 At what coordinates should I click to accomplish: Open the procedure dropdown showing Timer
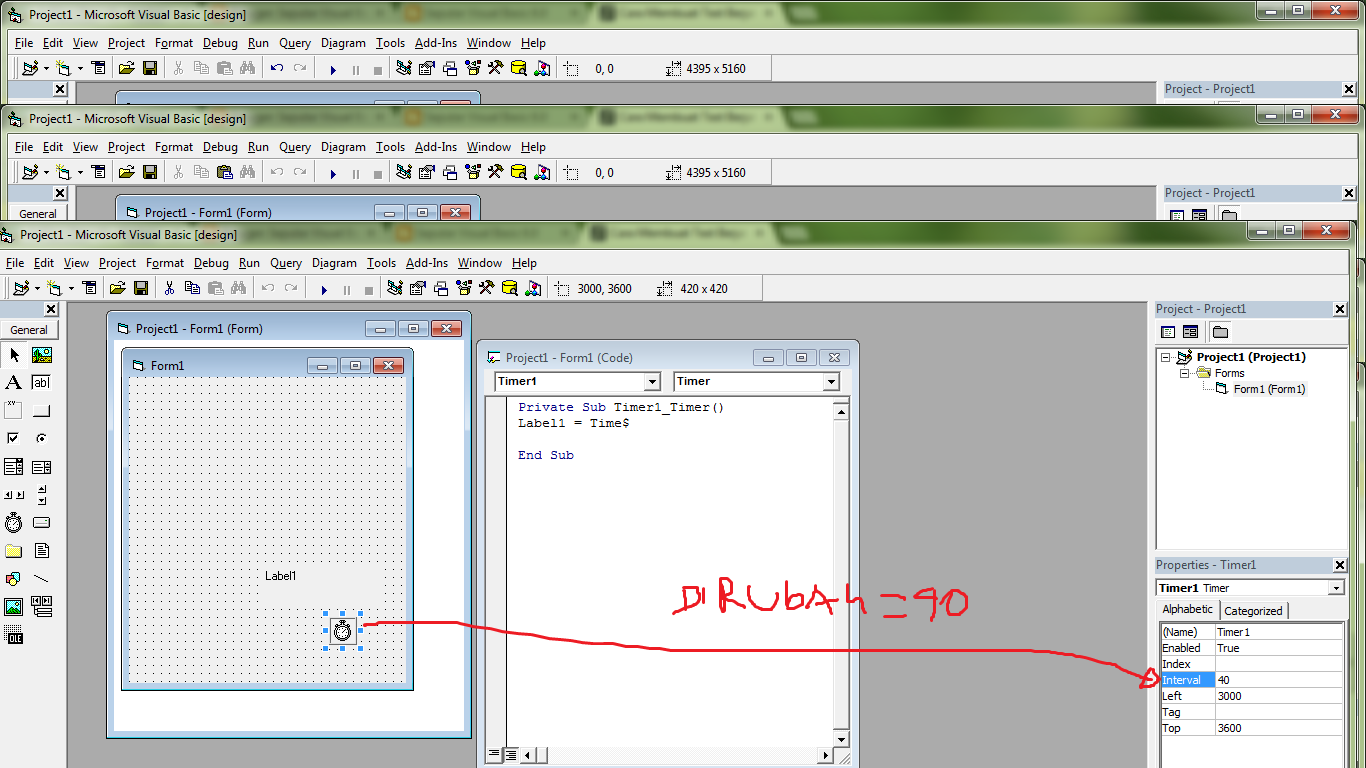833,381
